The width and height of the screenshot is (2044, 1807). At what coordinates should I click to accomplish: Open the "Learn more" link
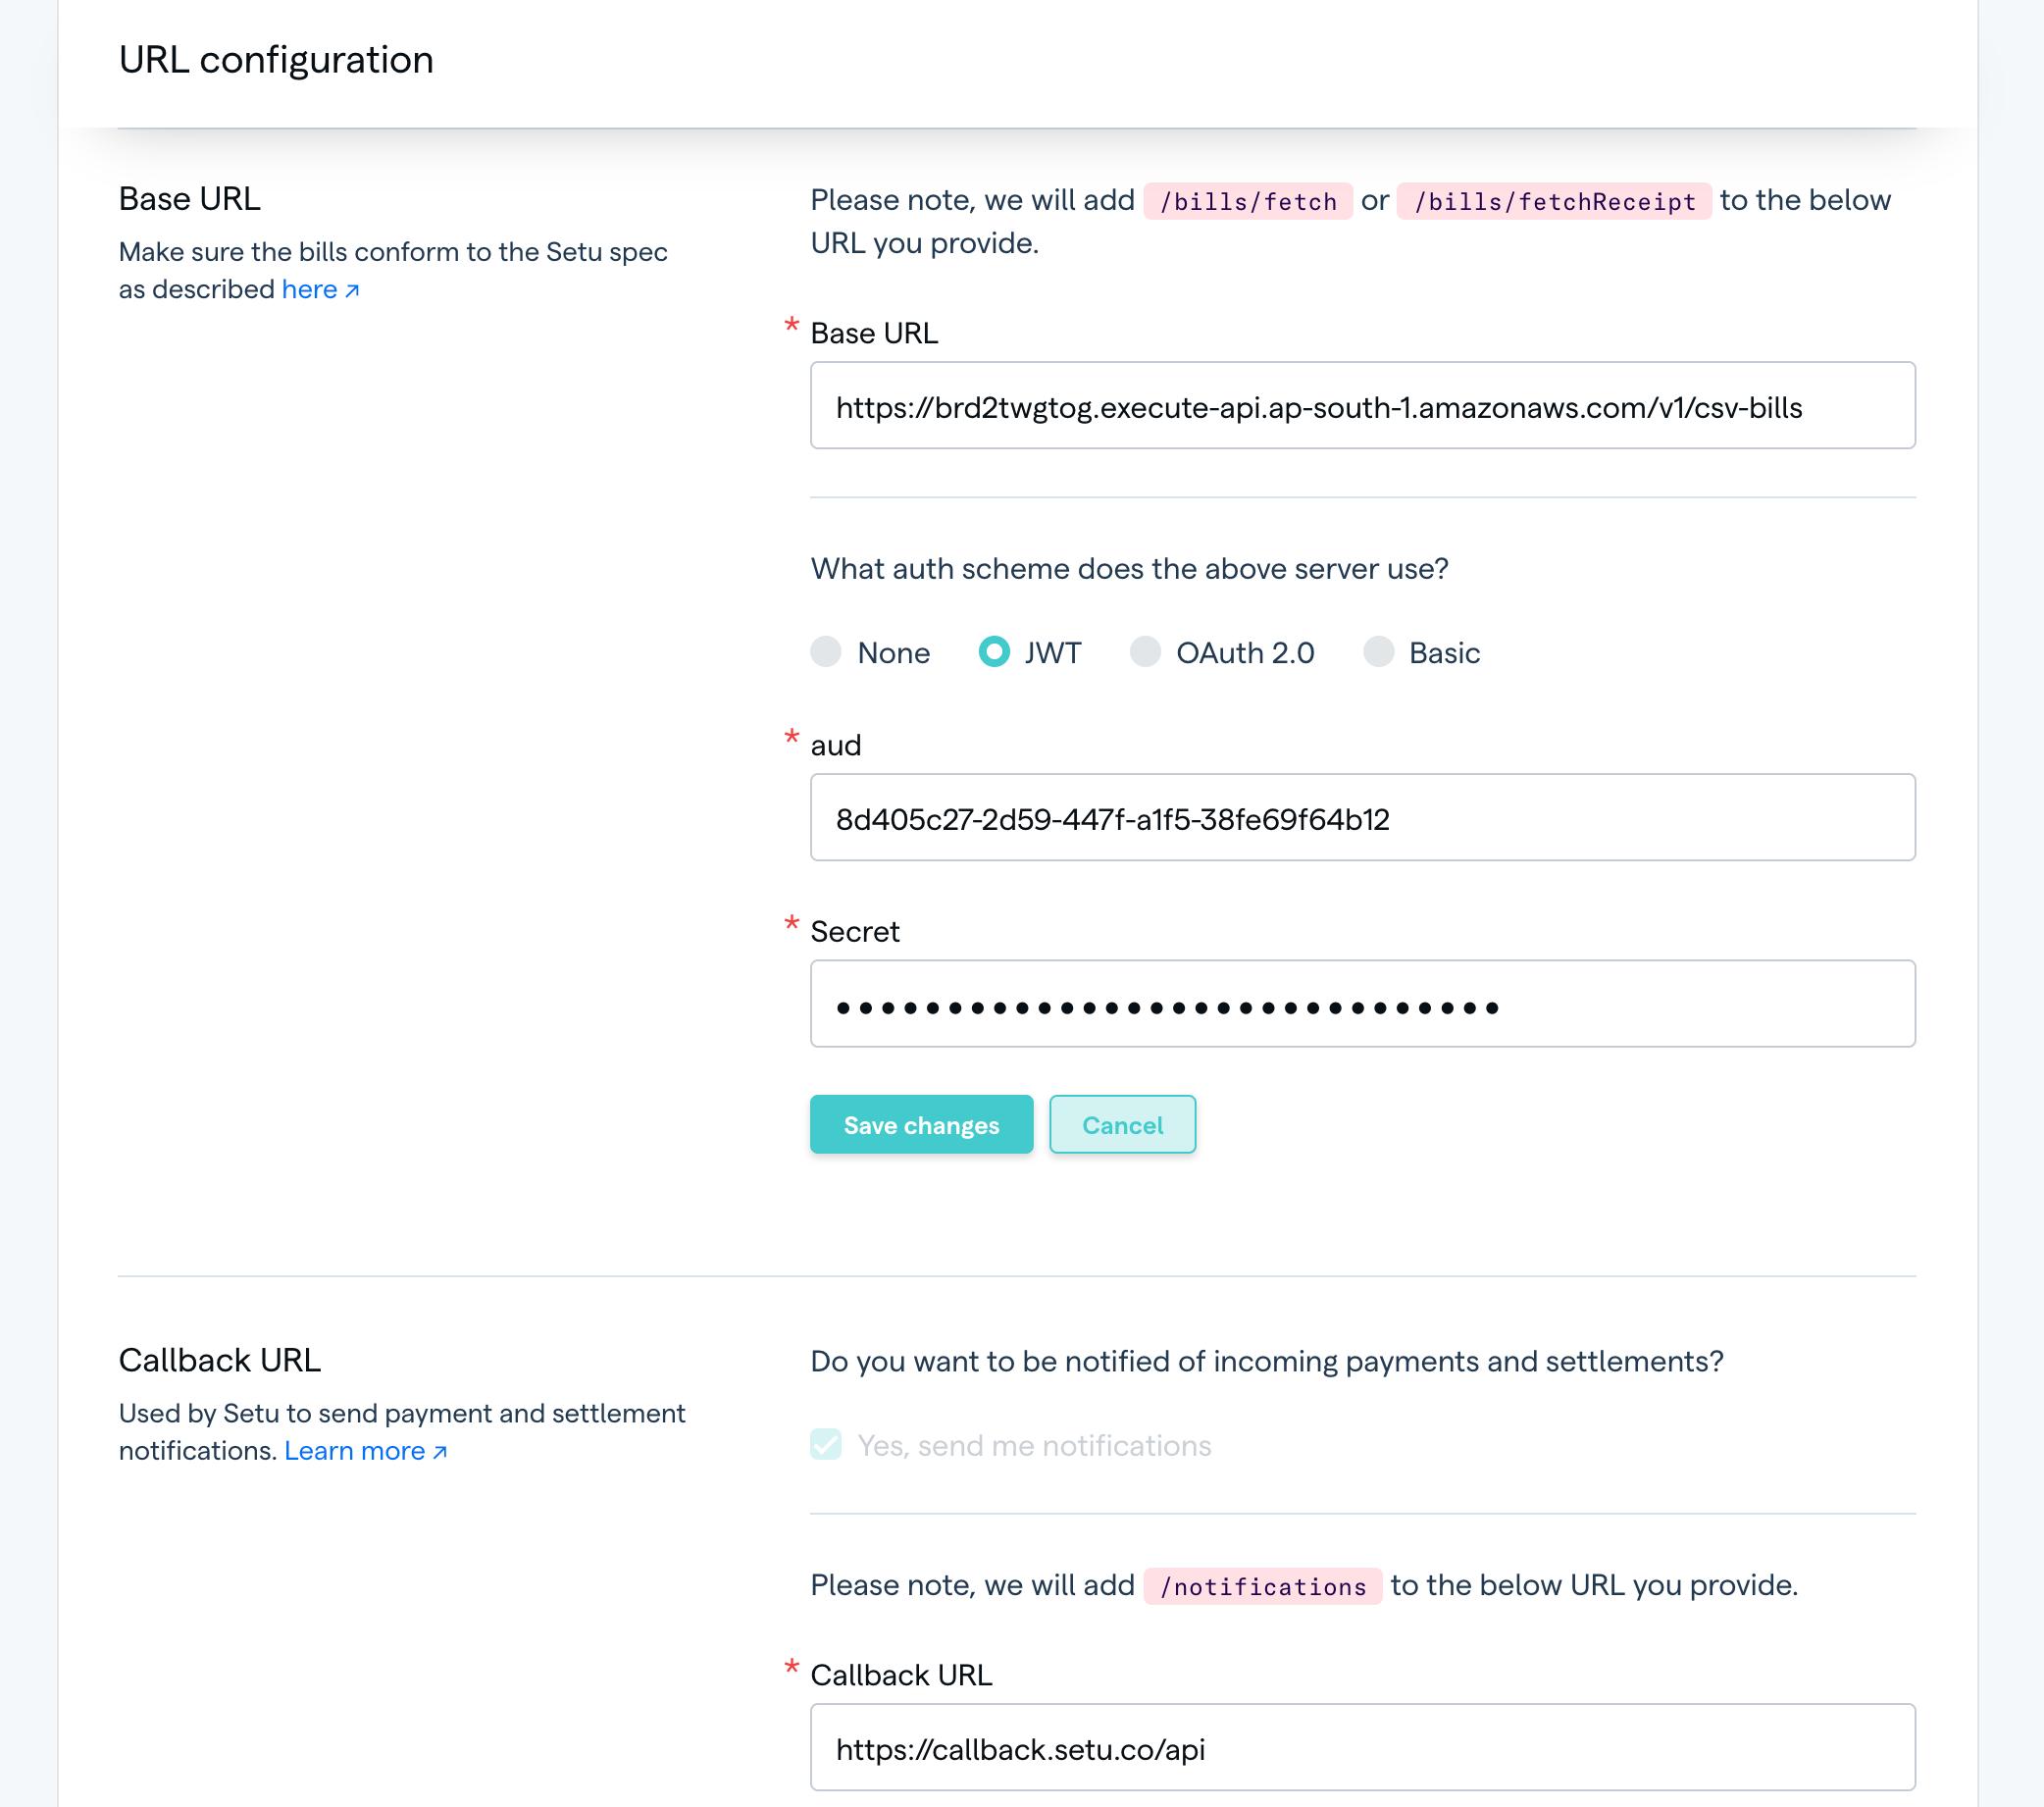click(355, 1450)
